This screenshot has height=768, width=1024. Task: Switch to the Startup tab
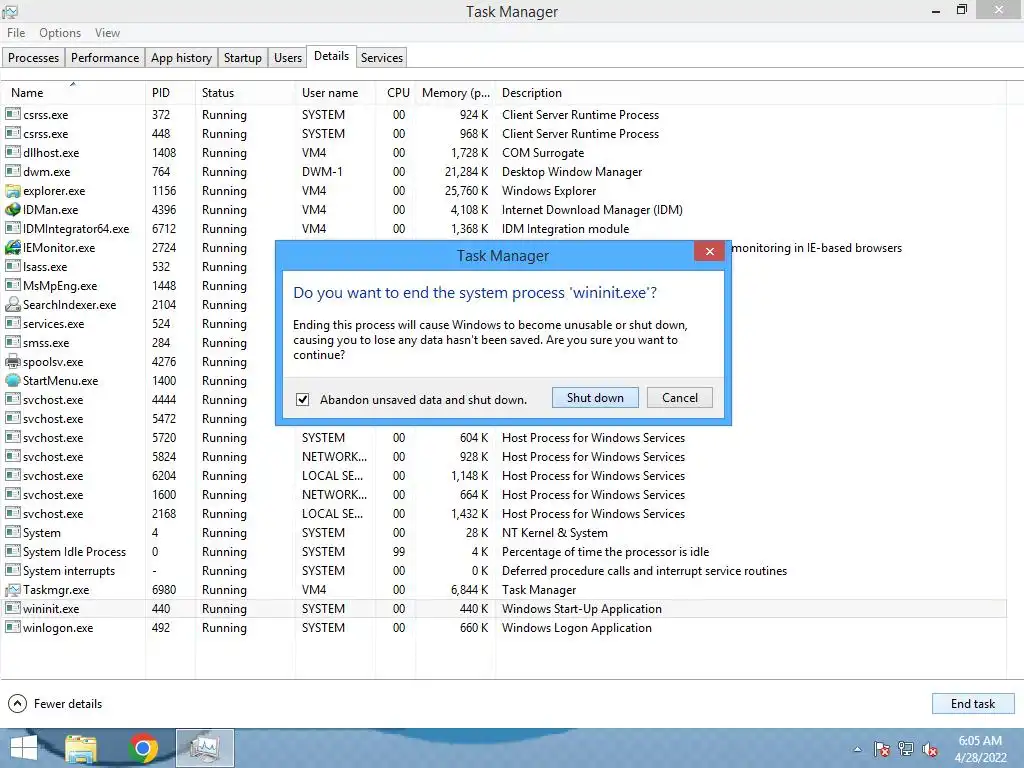click(x=243, y=57)
